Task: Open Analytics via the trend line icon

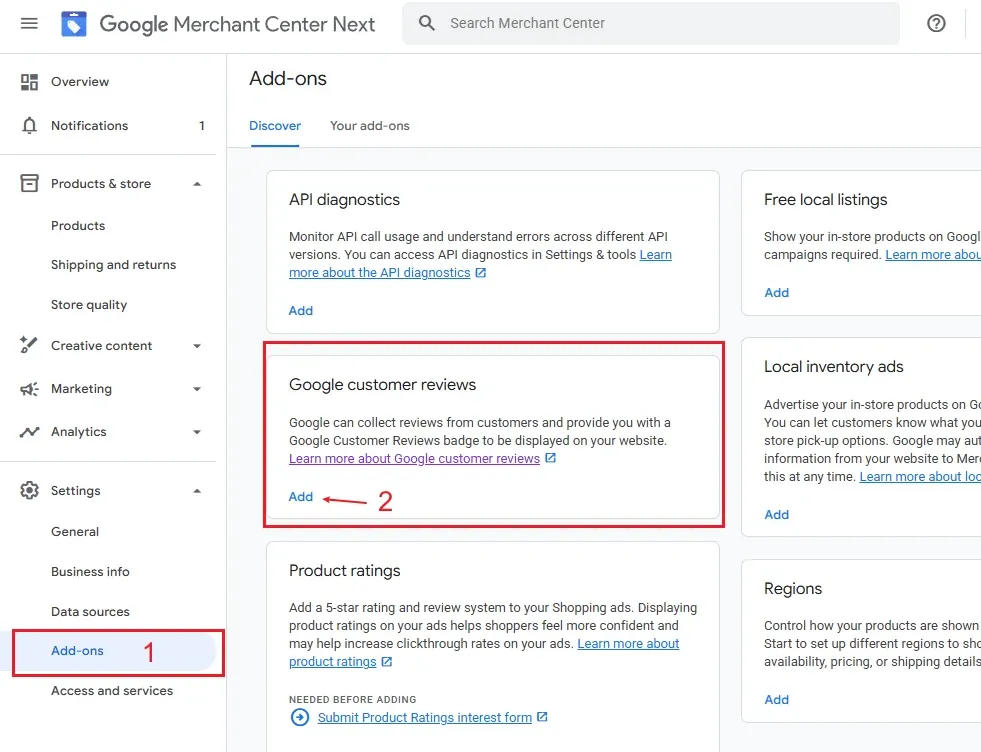Action: pos(28,432)
